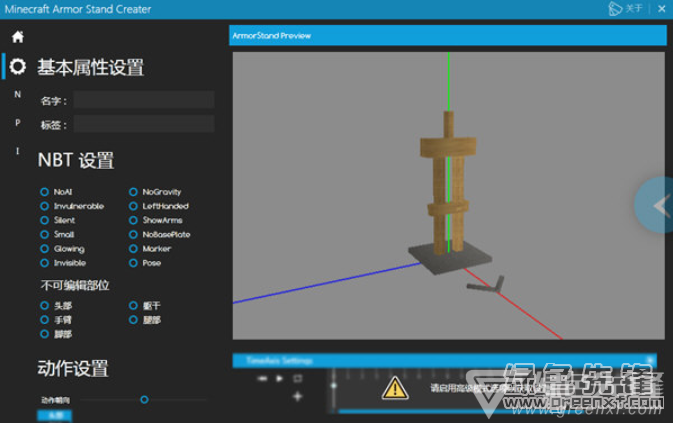The height and width of the screenshot is (423, 673).
Task: Click the TimeAxis Settings header bar
Action: (x=444, y=361)
